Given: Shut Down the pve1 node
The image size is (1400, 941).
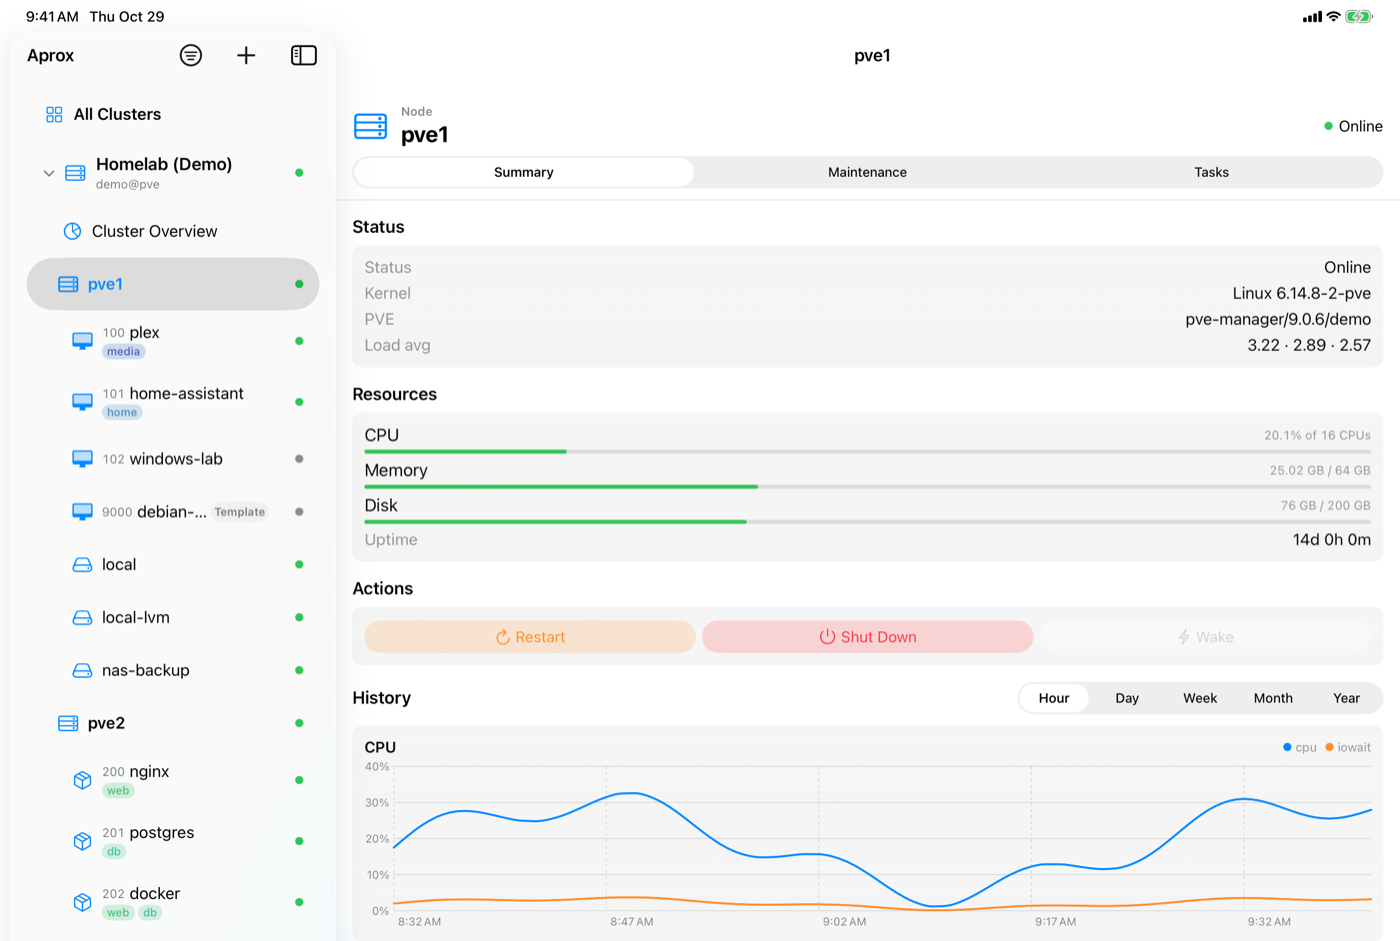Looking at the screenshot, I should [868, 637].
